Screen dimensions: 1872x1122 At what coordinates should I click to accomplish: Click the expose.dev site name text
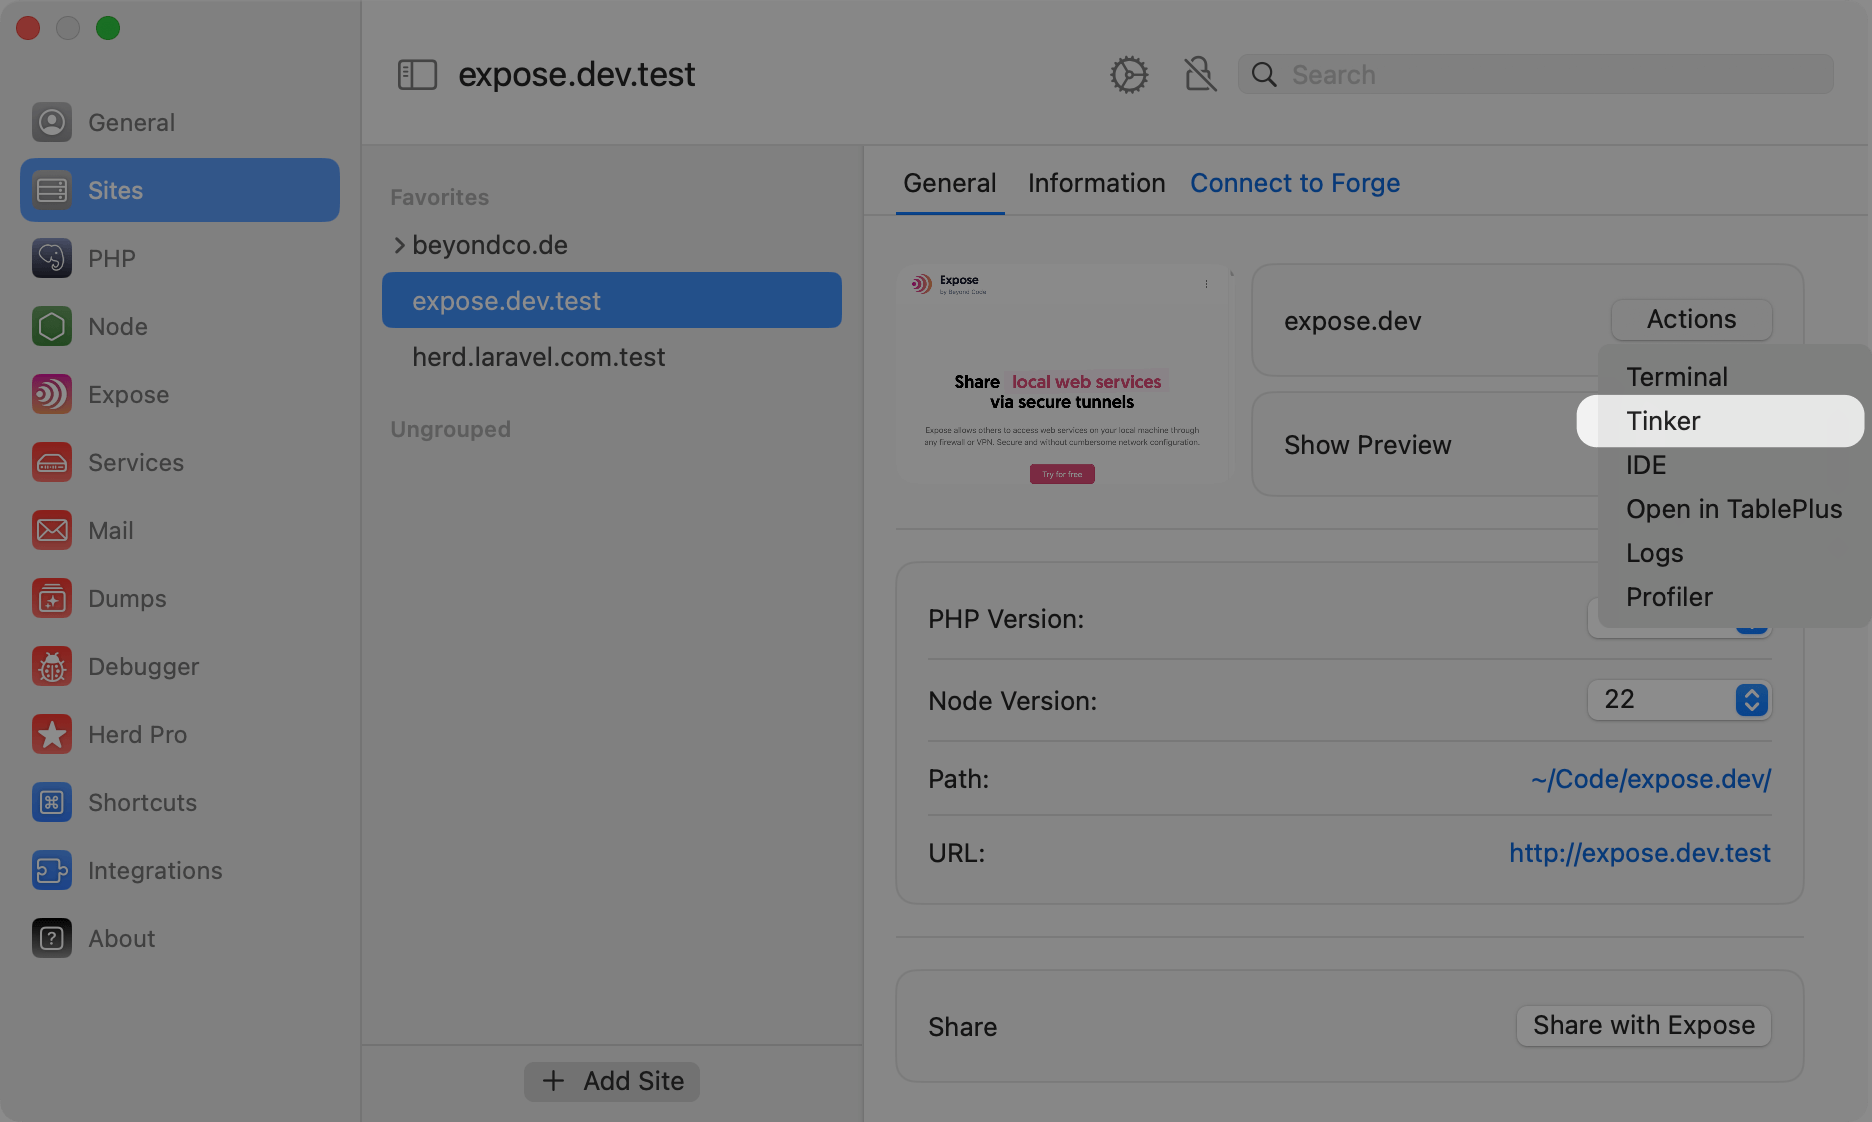tap(1352, 321)
